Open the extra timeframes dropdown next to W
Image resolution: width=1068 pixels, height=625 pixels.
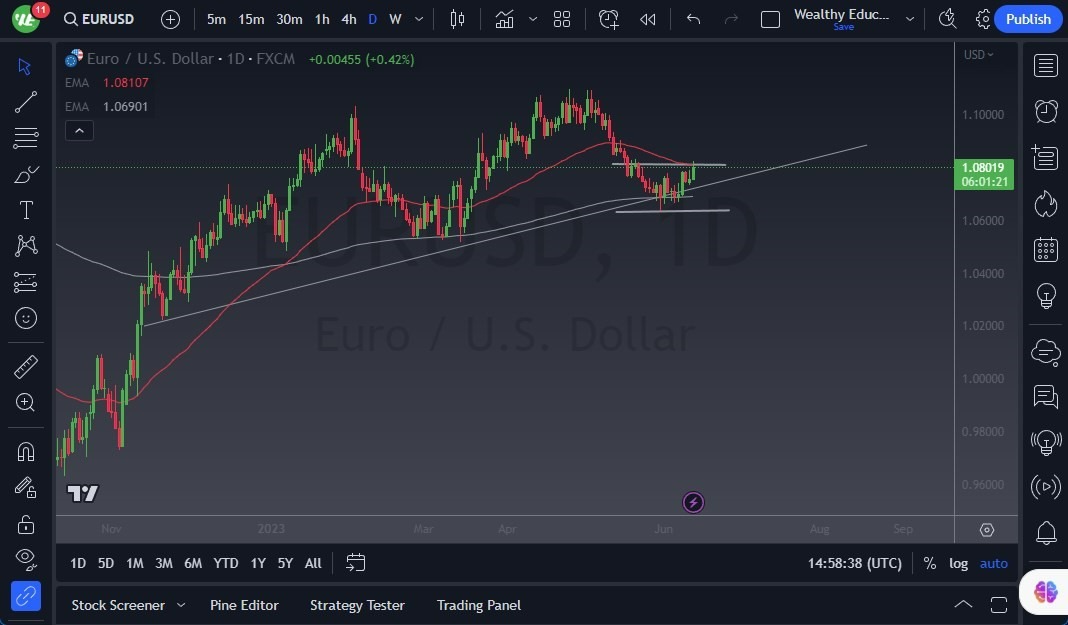click(x=418, y=18)
